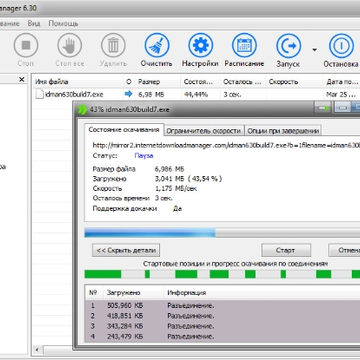Switch to Состояние скачивания tab

124,130
